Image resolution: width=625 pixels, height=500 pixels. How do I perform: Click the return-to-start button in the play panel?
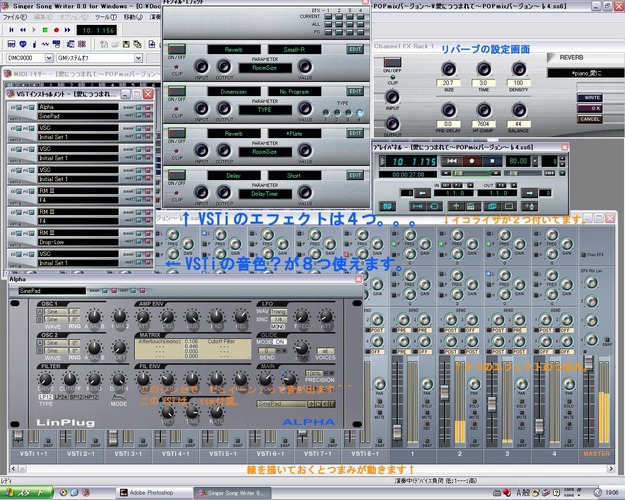[452, 161]
